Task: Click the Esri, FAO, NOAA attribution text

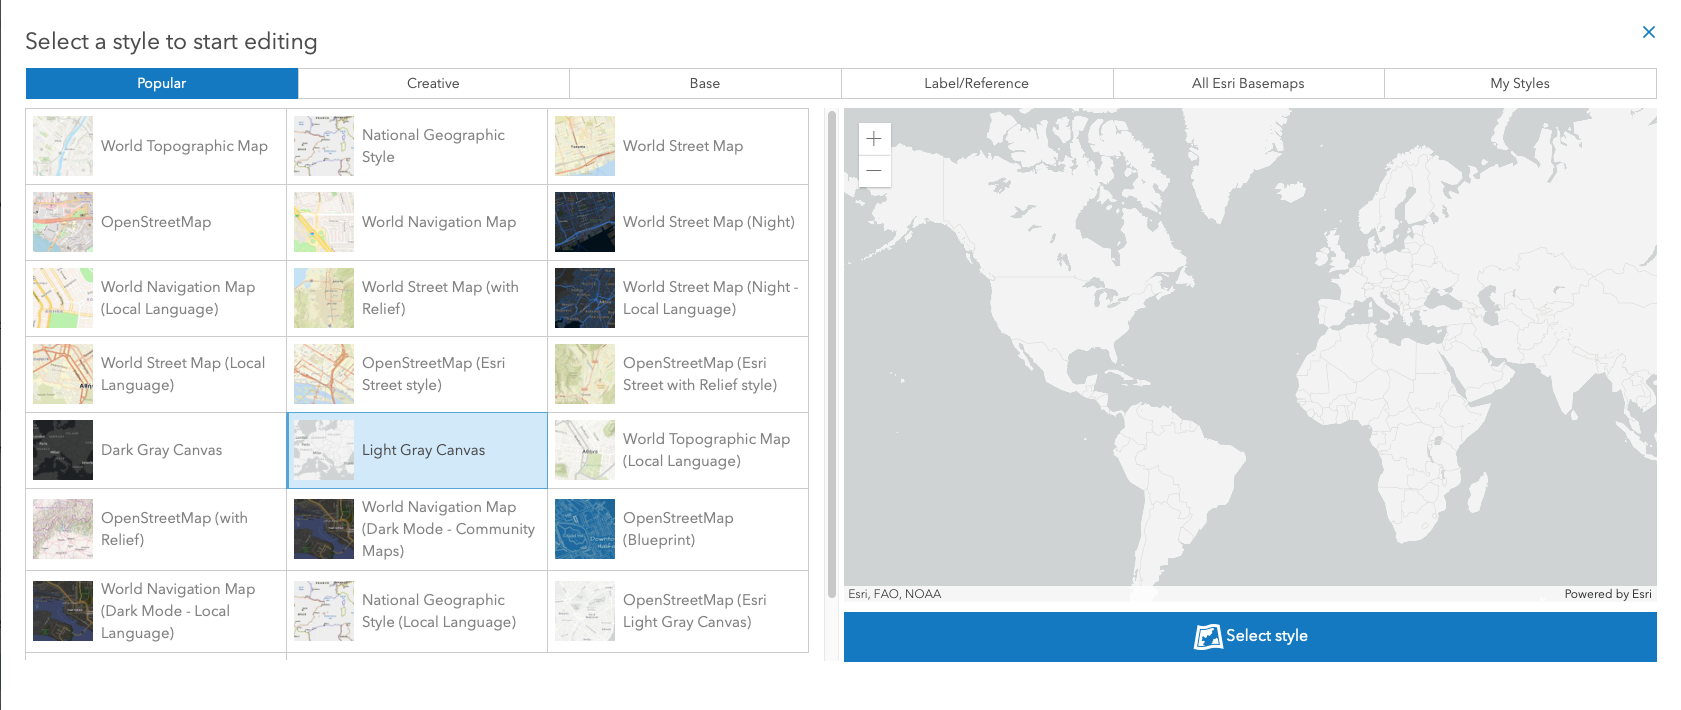Action: click(x=895, y=594)
